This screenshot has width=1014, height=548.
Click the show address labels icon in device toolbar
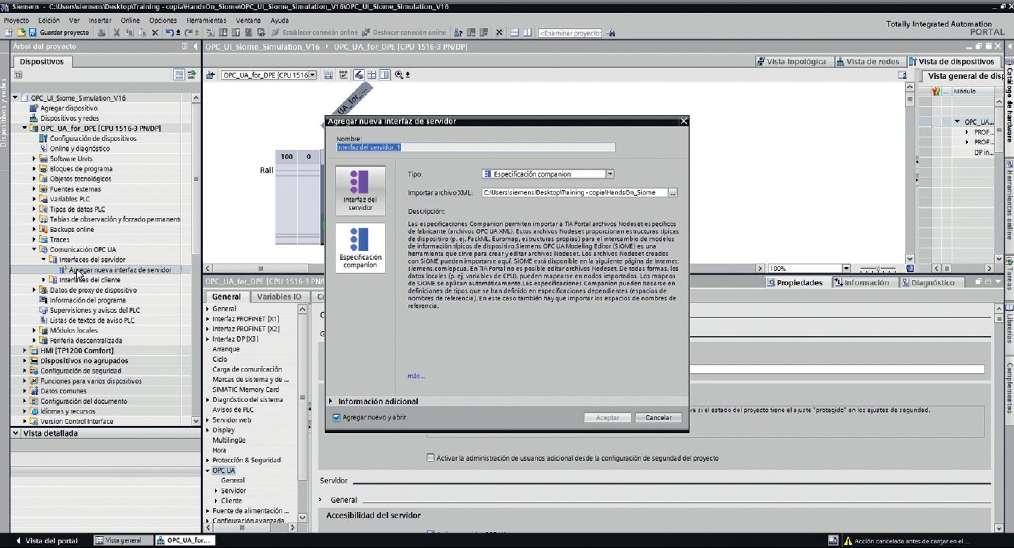pos(358,75)
